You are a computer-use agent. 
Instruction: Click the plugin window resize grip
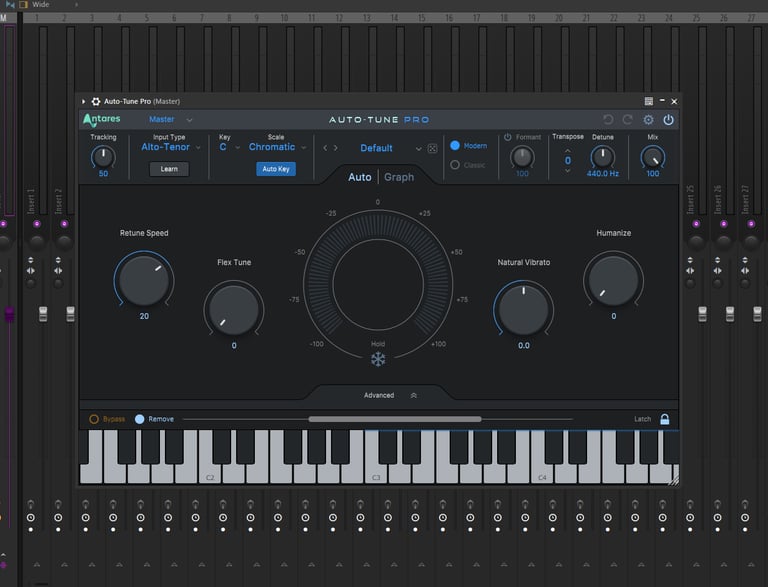click(x=673, y=480)
